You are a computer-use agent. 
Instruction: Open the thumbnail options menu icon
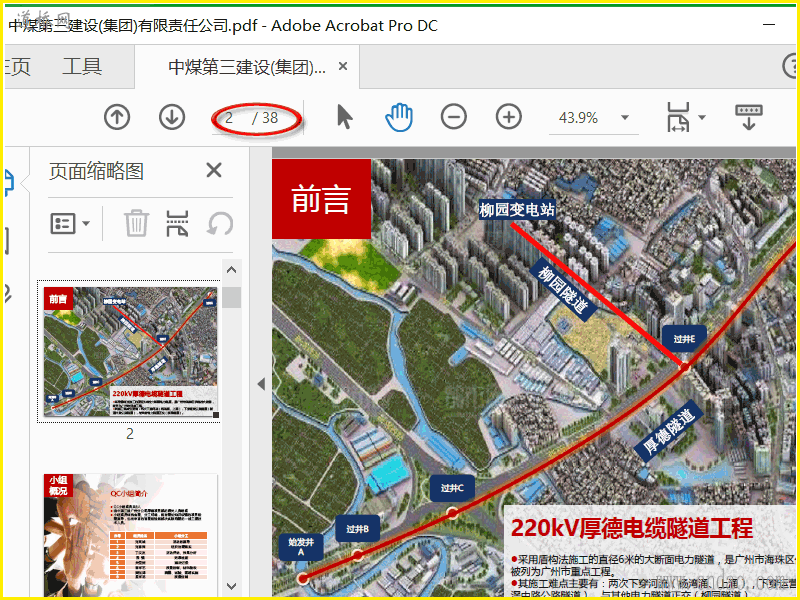(63, 223)
